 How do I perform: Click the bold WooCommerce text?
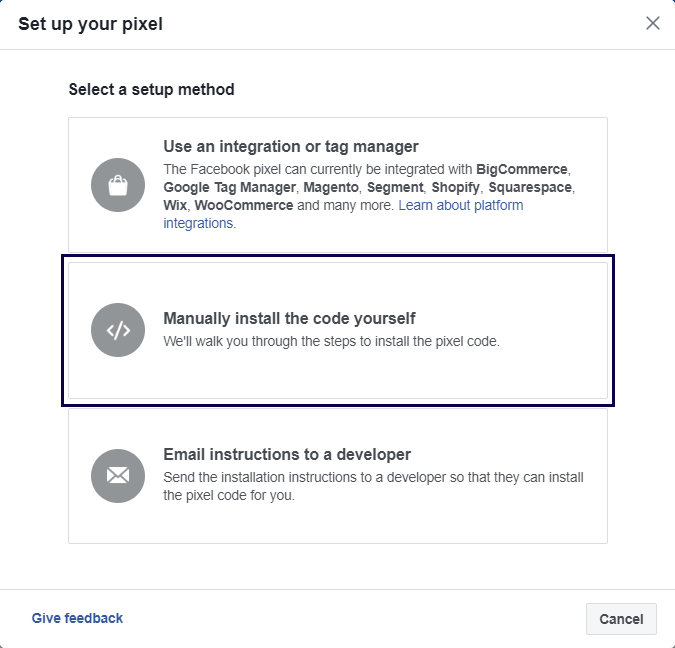[x=244, y=205]
